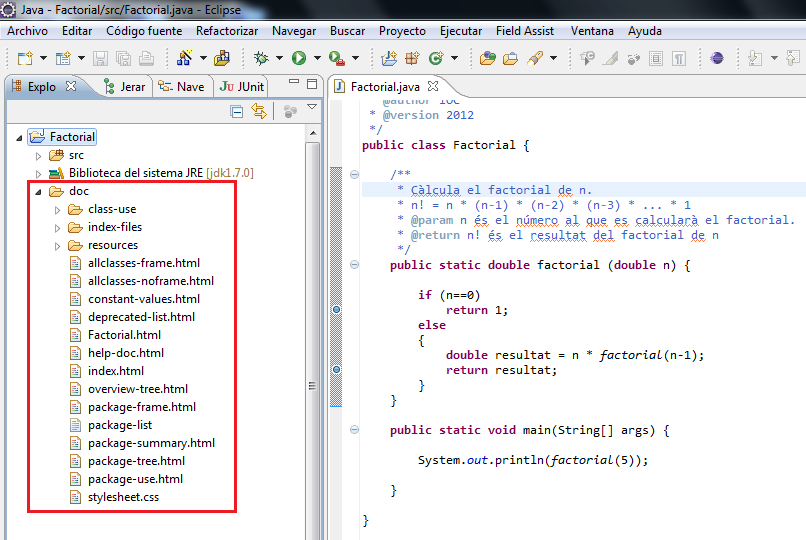Collapse the factorial method Javadoc fold marker
Image resolution: width=806 pixels, height=540 pixels.
coord(354,174)
